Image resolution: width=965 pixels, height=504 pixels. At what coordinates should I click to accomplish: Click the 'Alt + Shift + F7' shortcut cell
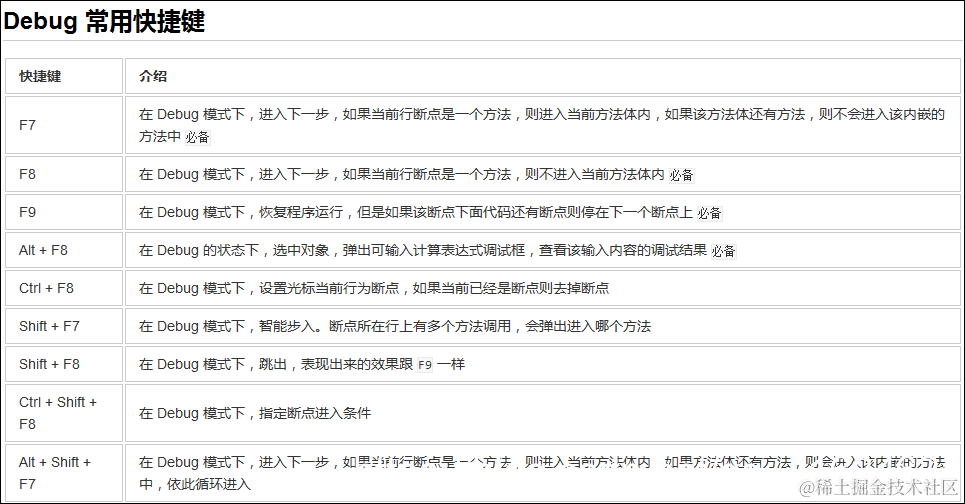click(x=64, y=473)
